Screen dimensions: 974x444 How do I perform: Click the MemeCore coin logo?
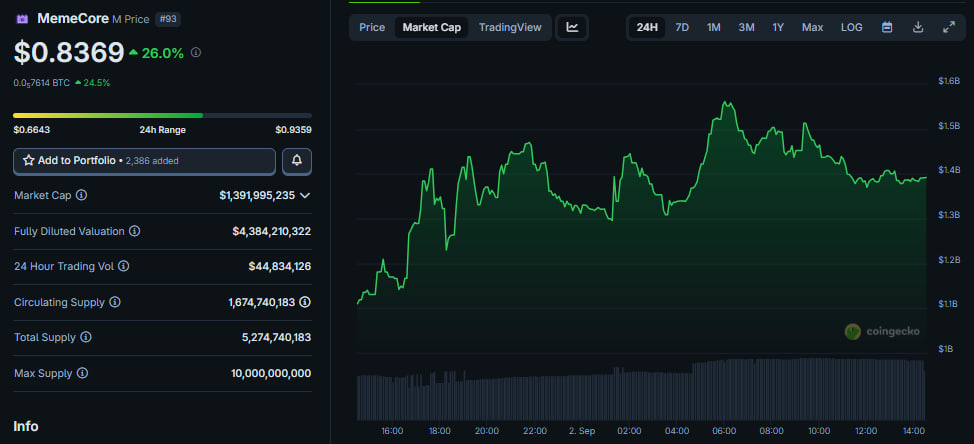click(23, 18)
